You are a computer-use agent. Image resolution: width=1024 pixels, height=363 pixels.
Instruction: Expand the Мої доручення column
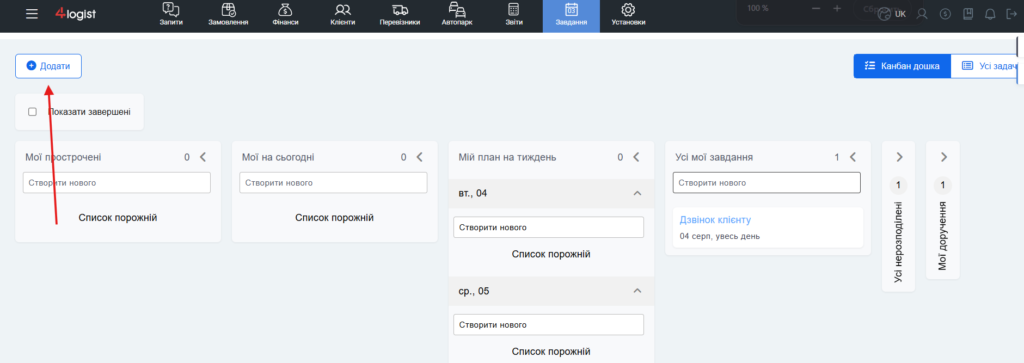[943, 157]
